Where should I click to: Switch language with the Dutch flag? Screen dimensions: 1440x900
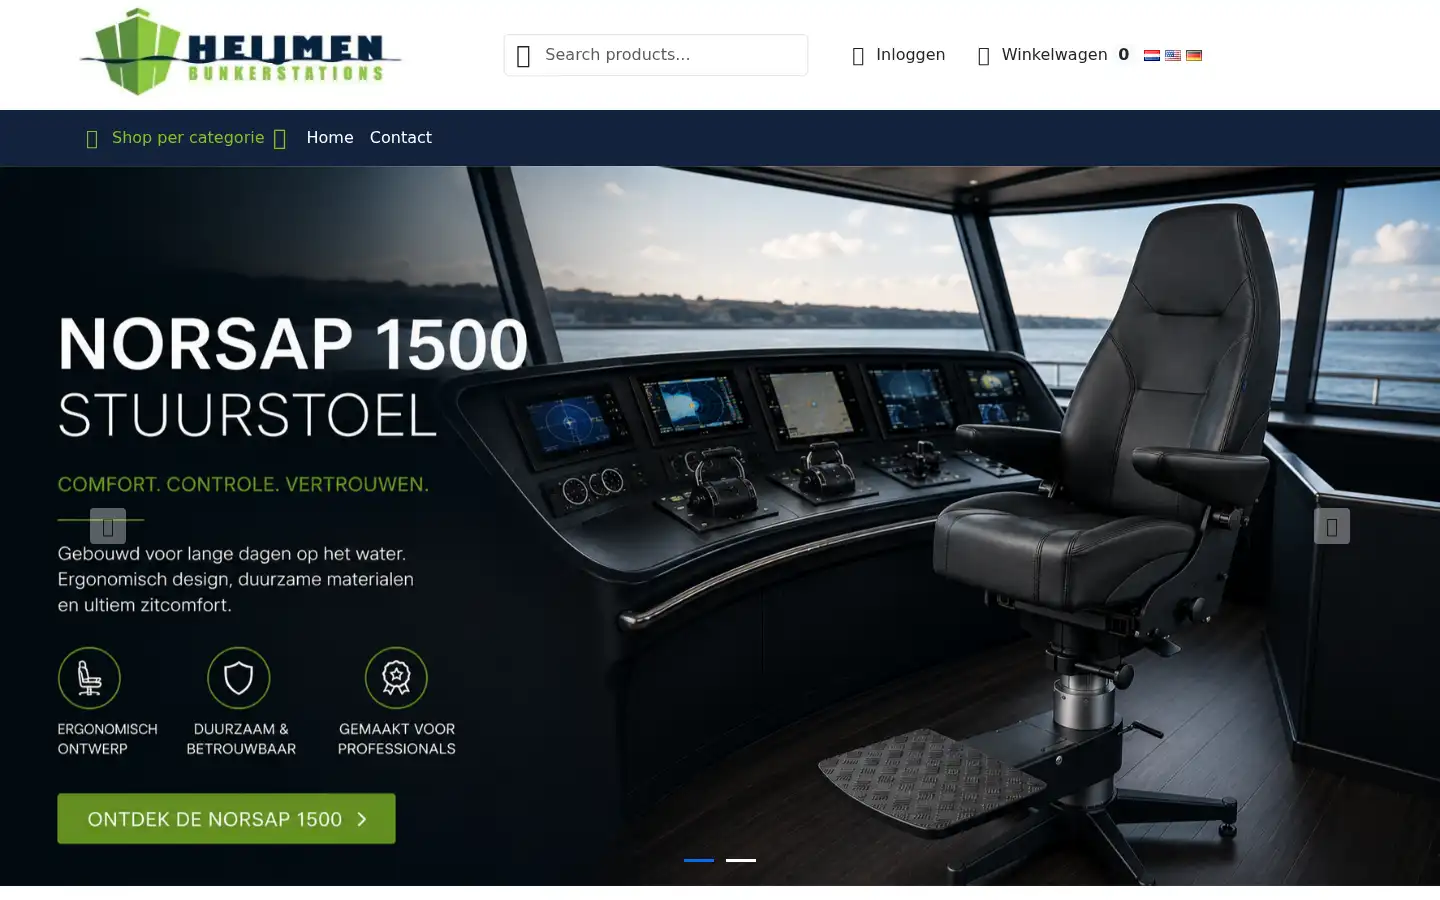[1152, 55]
